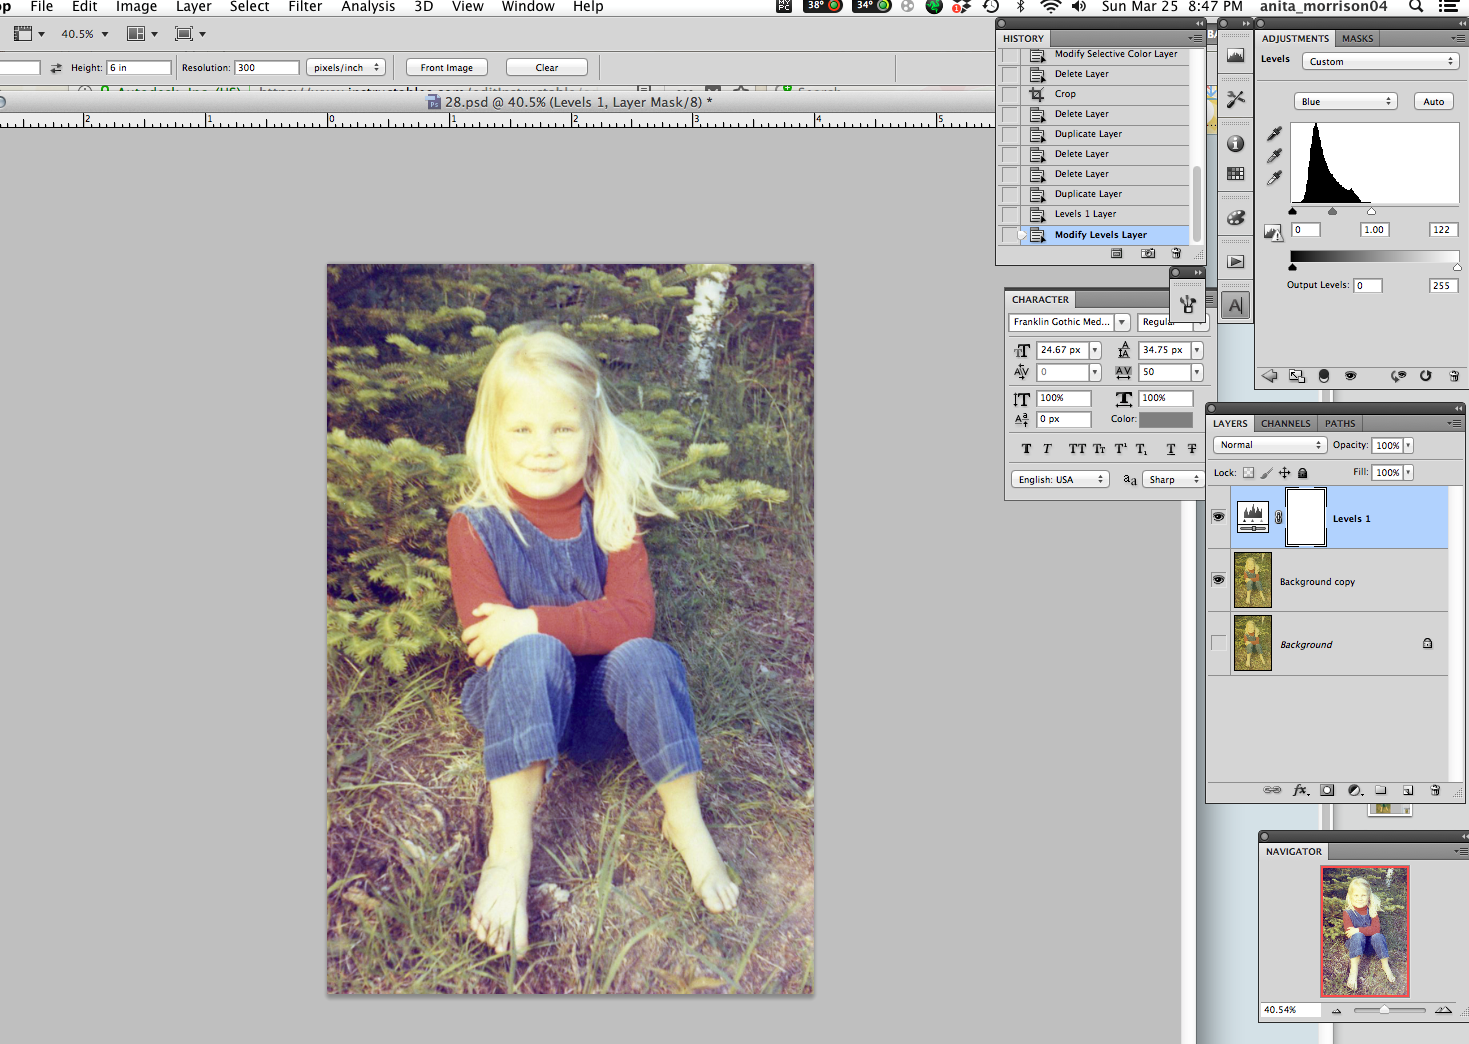Open the Levels preset dropdown showing Custom

pos(1380,61)
